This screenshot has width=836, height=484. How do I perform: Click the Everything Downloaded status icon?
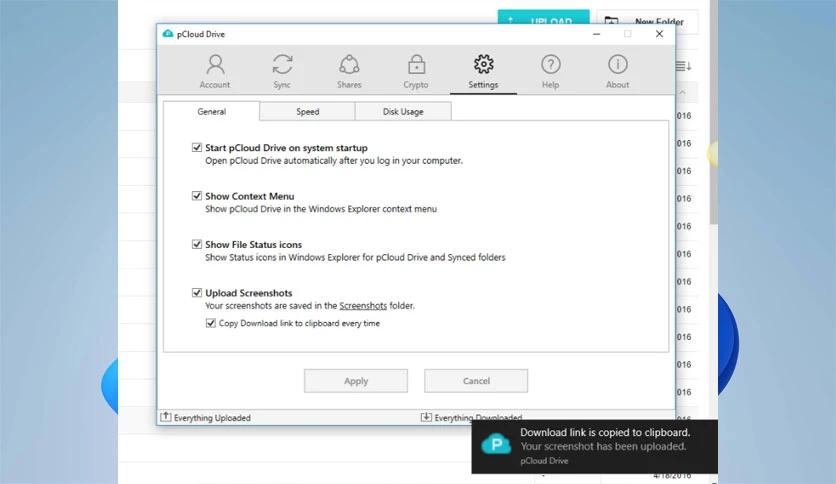[x=426, y=417]
